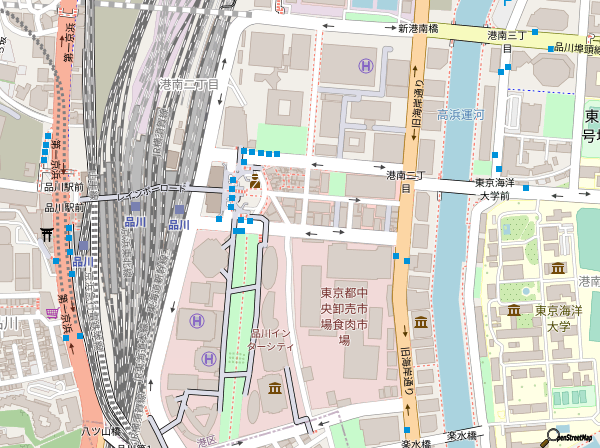The width and height of the screenshot is (600, 448).
Task: Click the torii shrine icon
Action: [44, 234]
